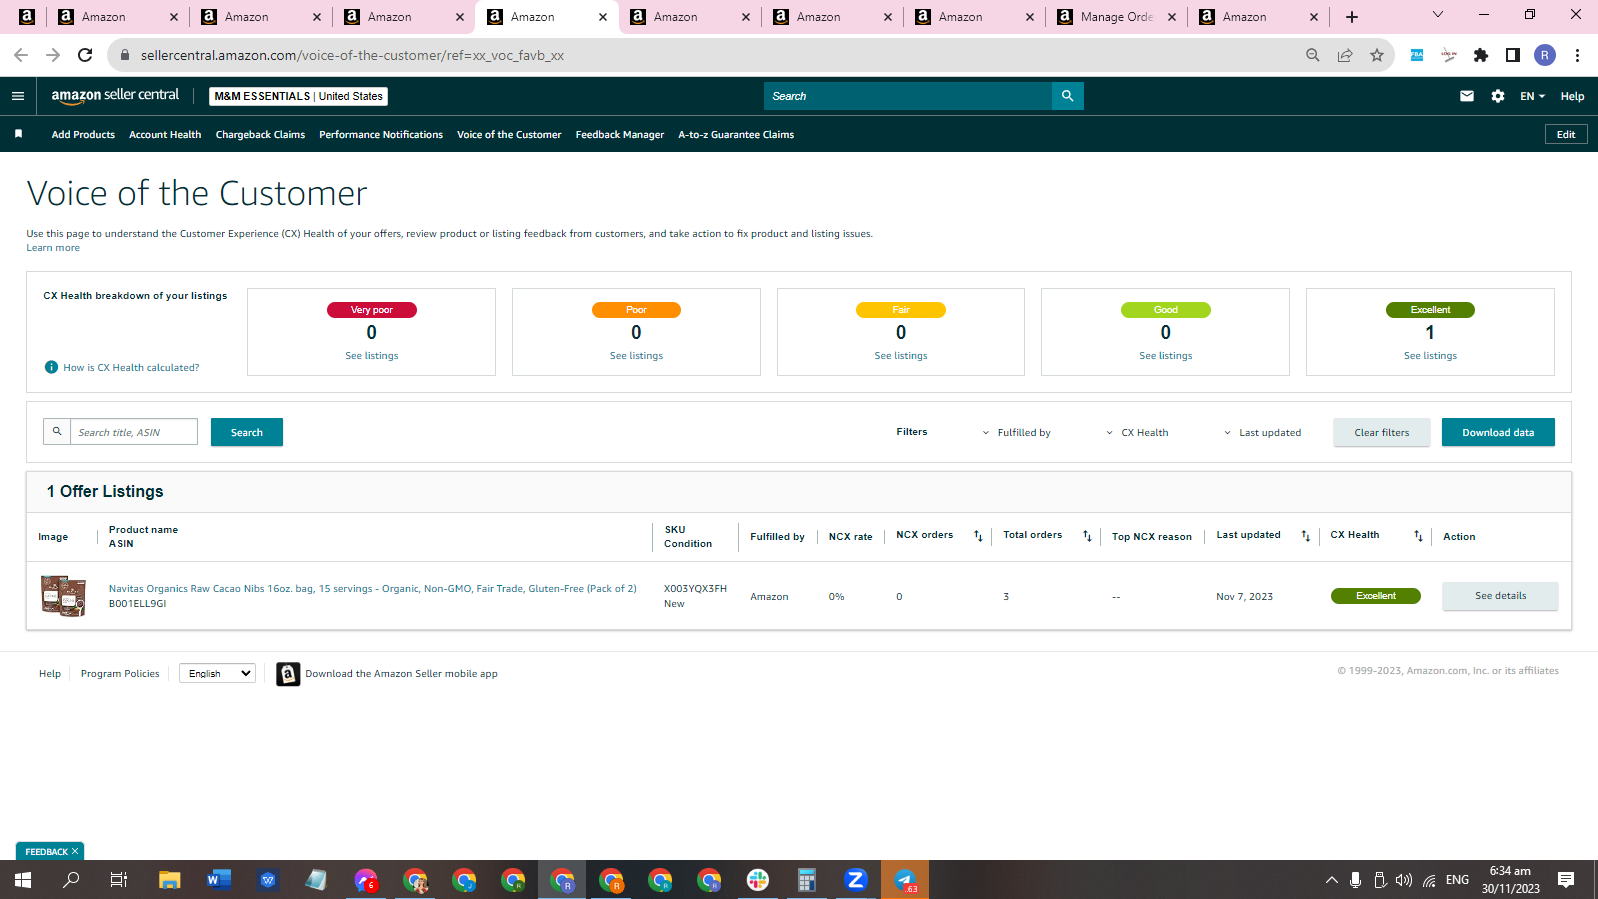This screenshot has height=899, width=1598.
Task: Click See listings under Excellent
Action: (x=1430, y=356)
